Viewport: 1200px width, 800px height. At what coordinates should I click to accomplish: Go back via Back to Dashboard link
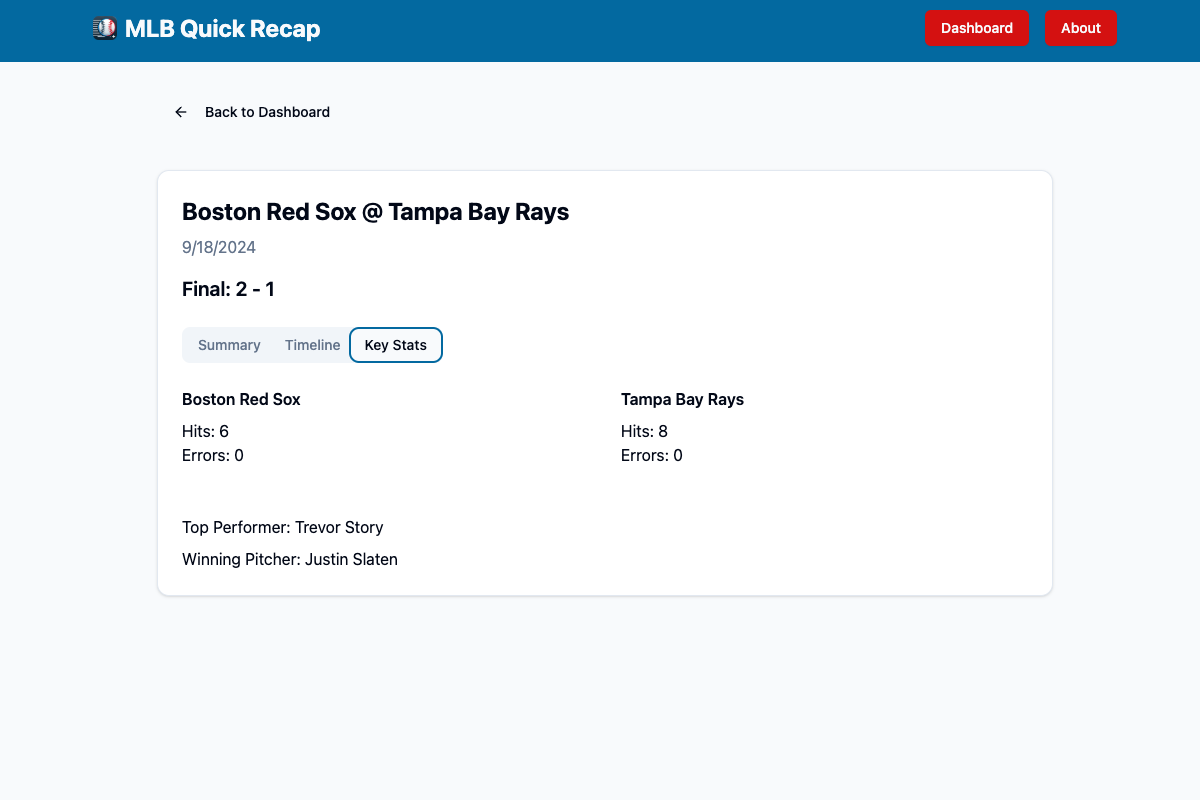click(x=251, y=112)
